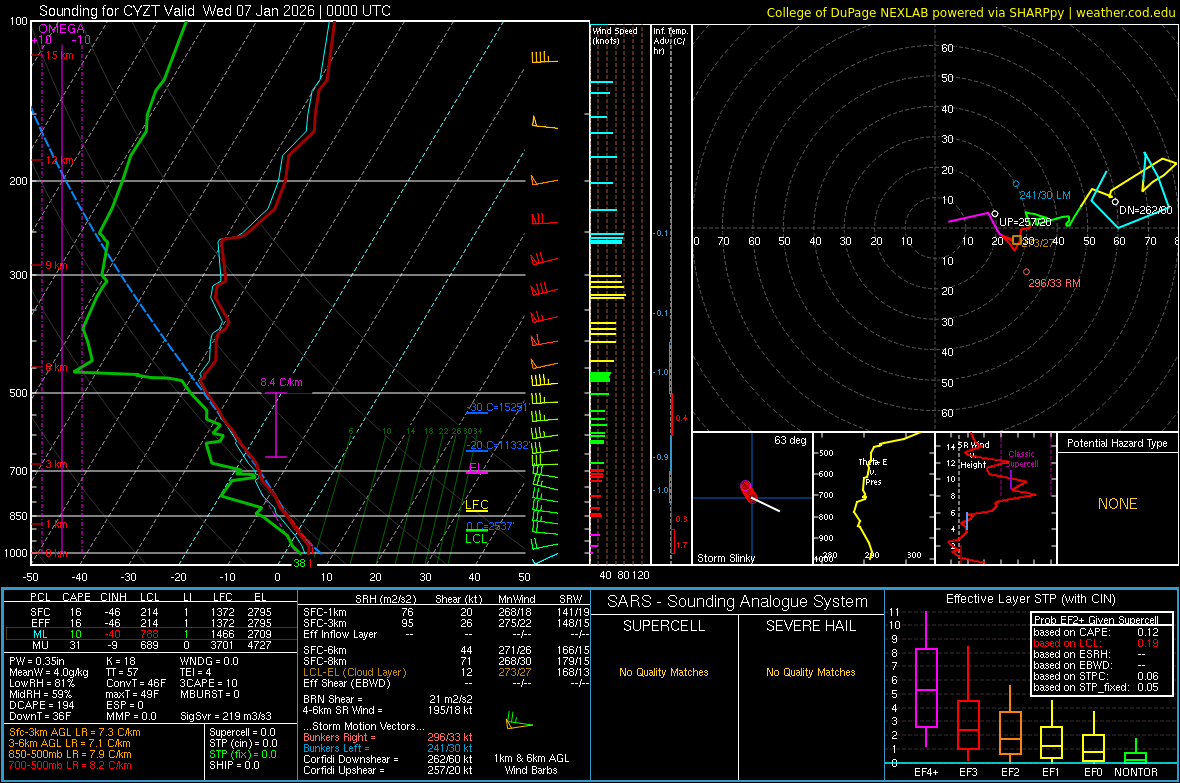Image resolution: width=1180 pixels, height=783 pixels.
Task: Click the orange LCL-EL (Cloud Layer) row
Action: pyautogui.click(x=446, y=672)
